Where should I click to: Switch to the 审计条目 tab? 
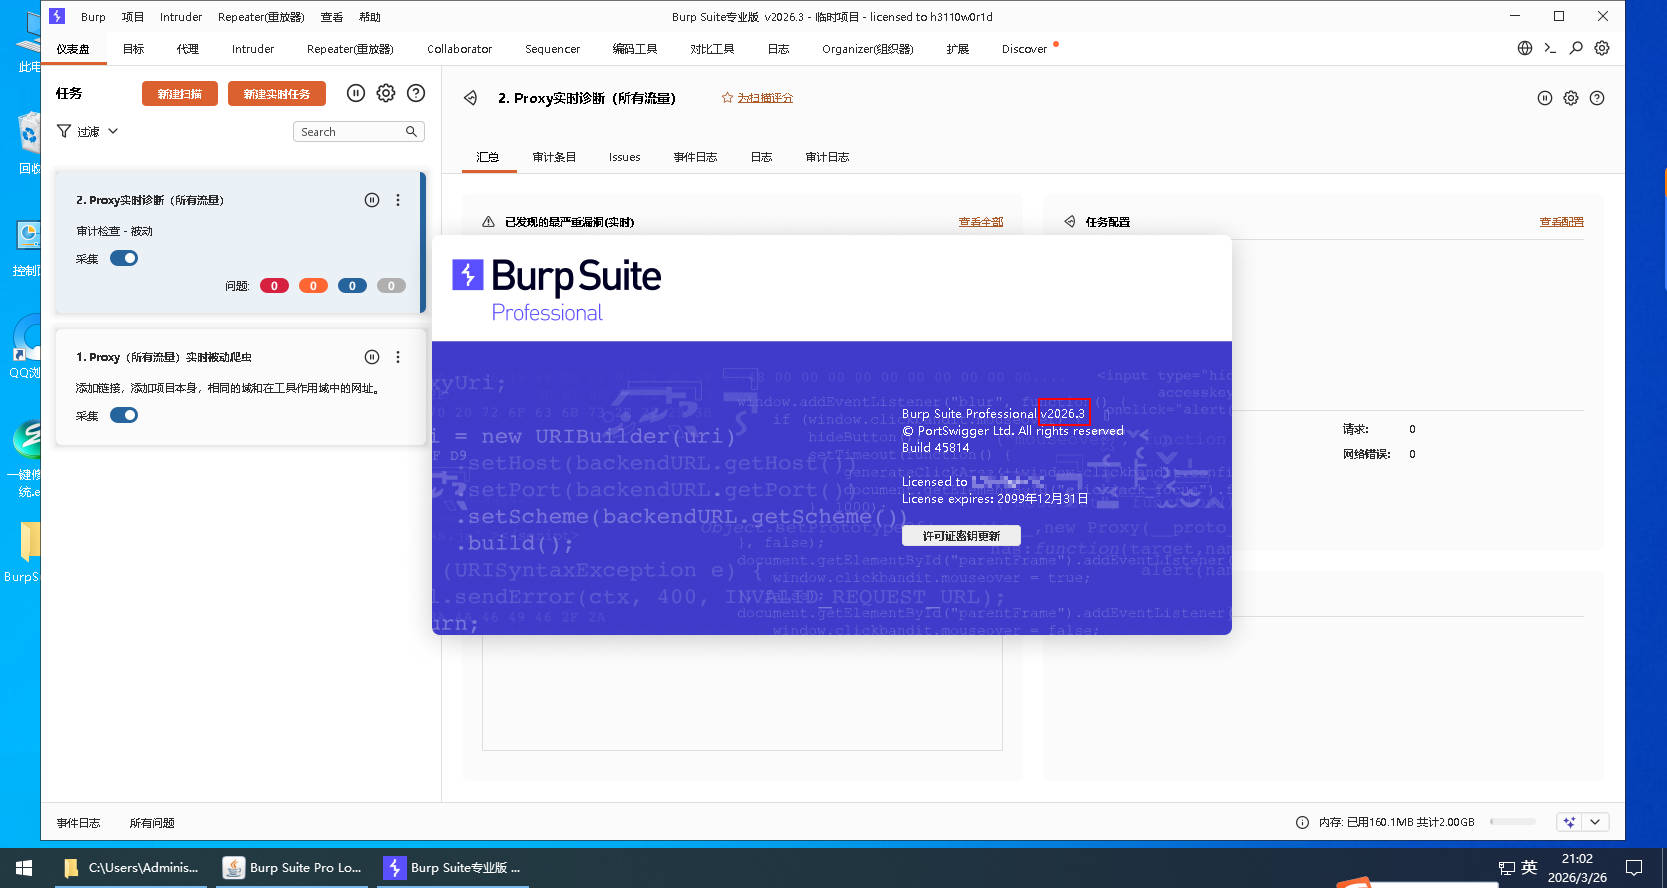(554, 157)
